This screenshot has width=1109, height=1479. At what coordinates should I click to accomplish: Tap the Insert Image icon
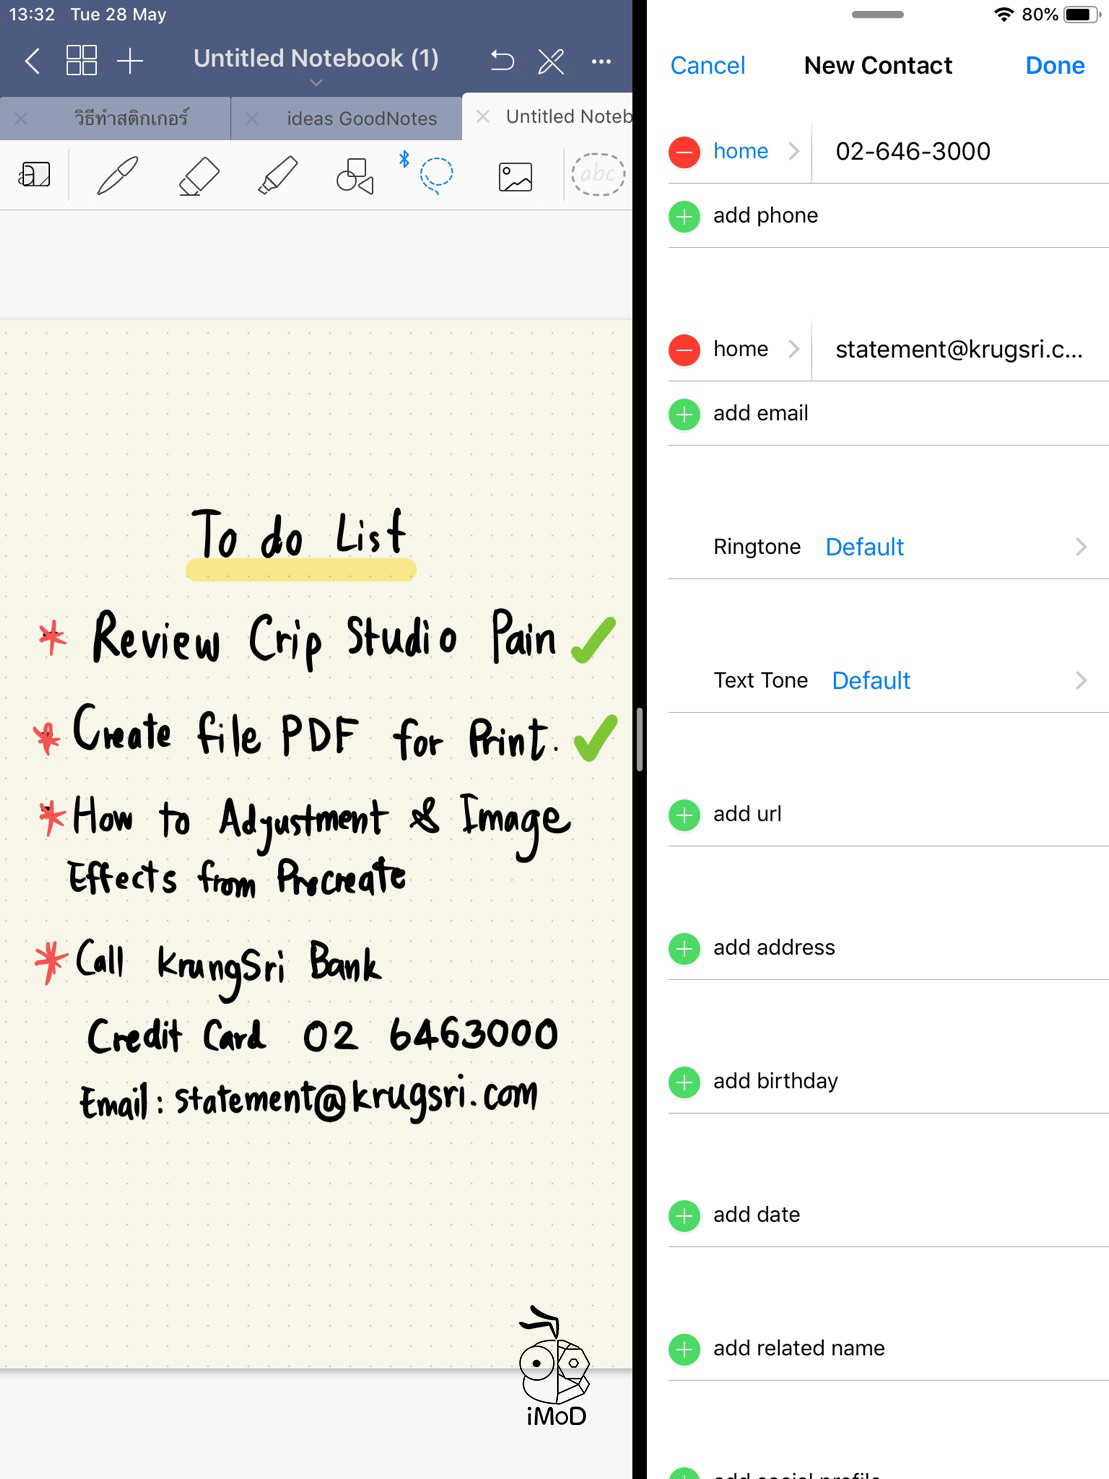tap(515, 177)
